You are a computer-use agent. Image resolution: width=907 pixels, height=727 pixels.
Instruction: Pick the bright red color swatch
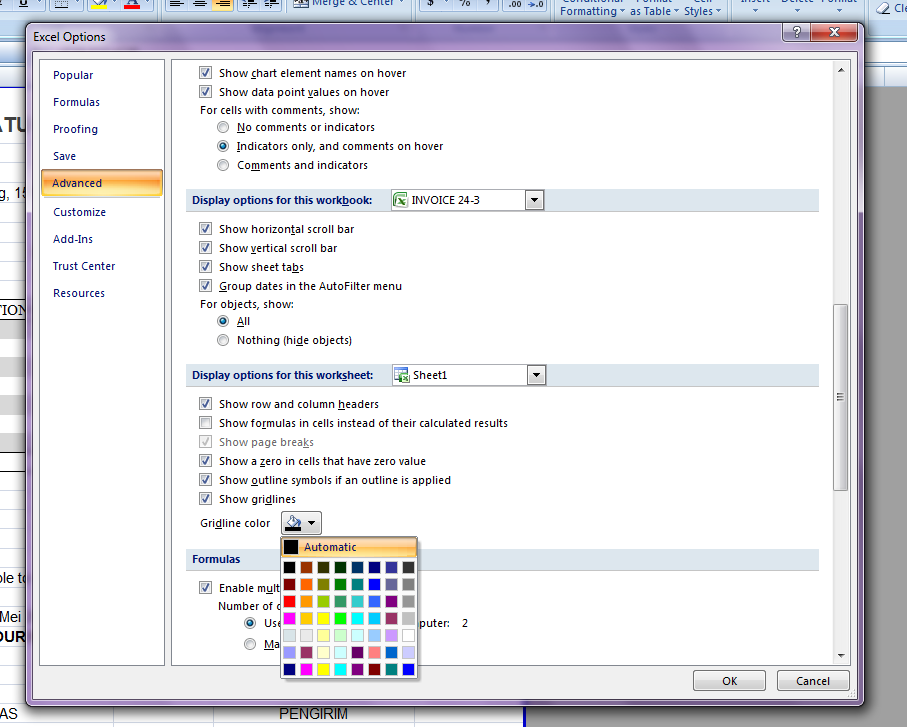289,601
